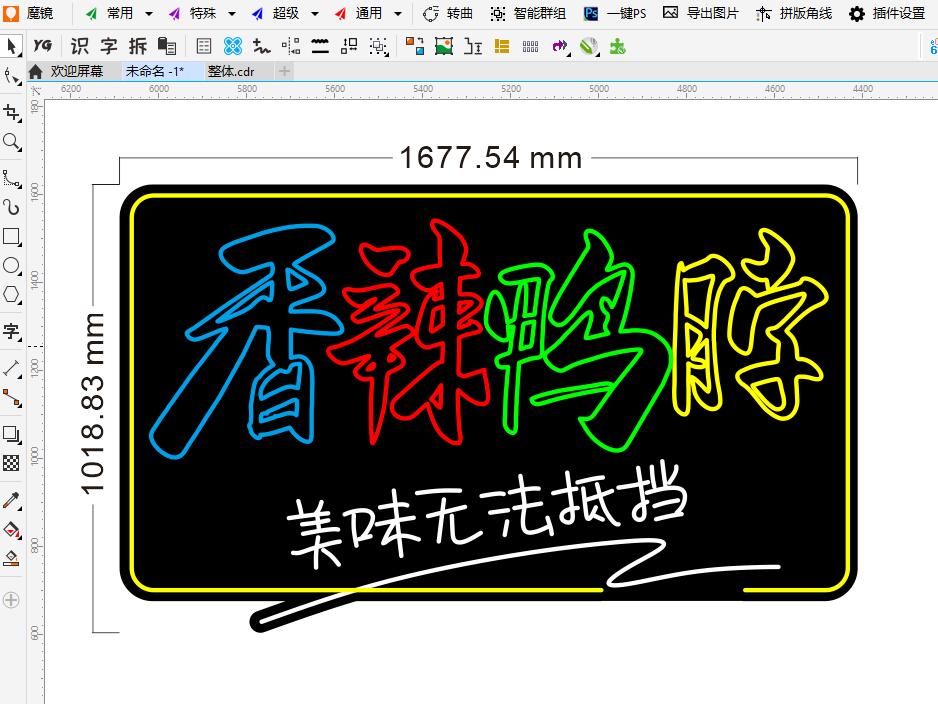Viewport: 938px width, 704px height.
Task: Select the Artistic Media tool
Action: pos(12,207)
